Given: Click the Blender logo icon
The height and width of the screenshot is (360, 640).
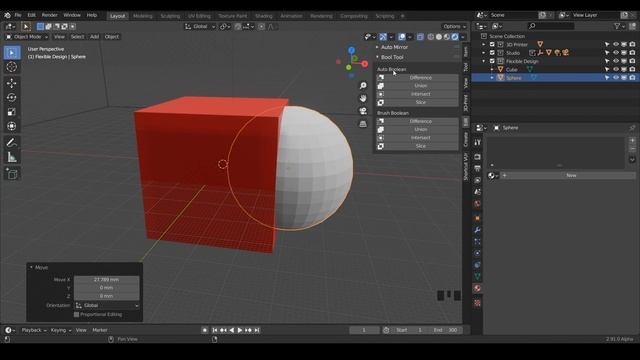Looking at the screenshot, I should [x=7, y=15].
